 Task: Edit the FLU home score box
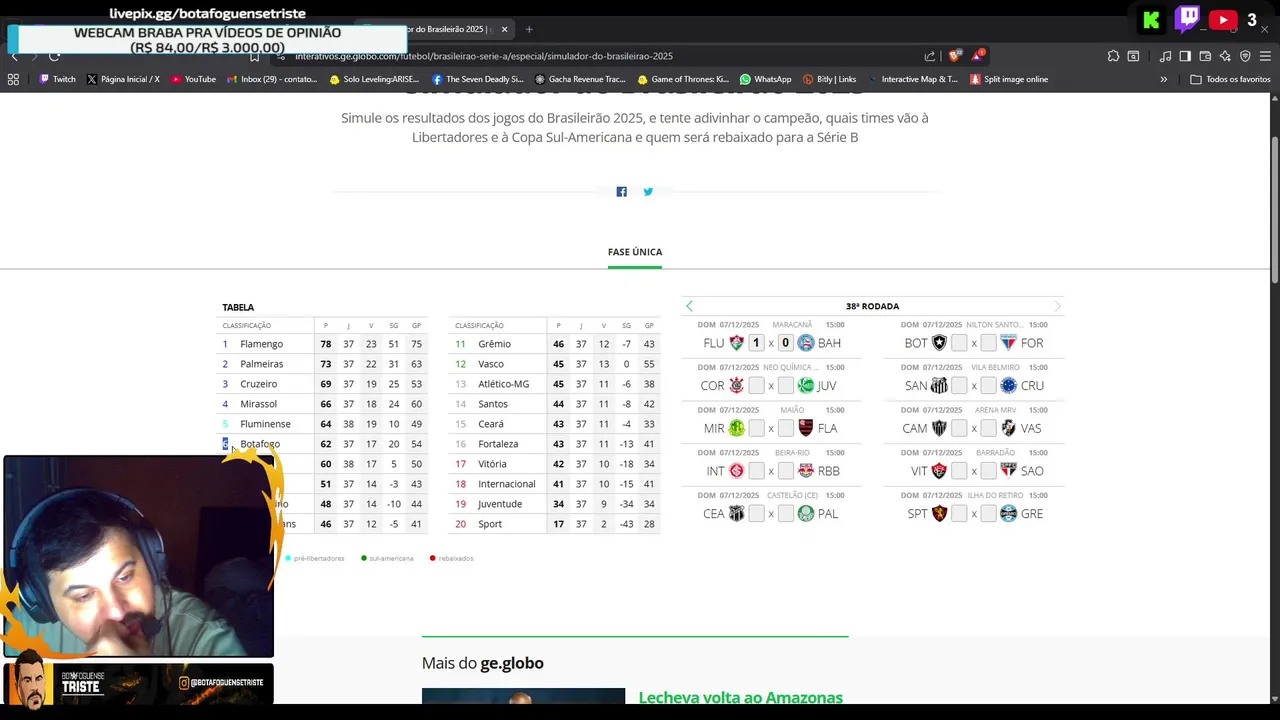(757, 343)
